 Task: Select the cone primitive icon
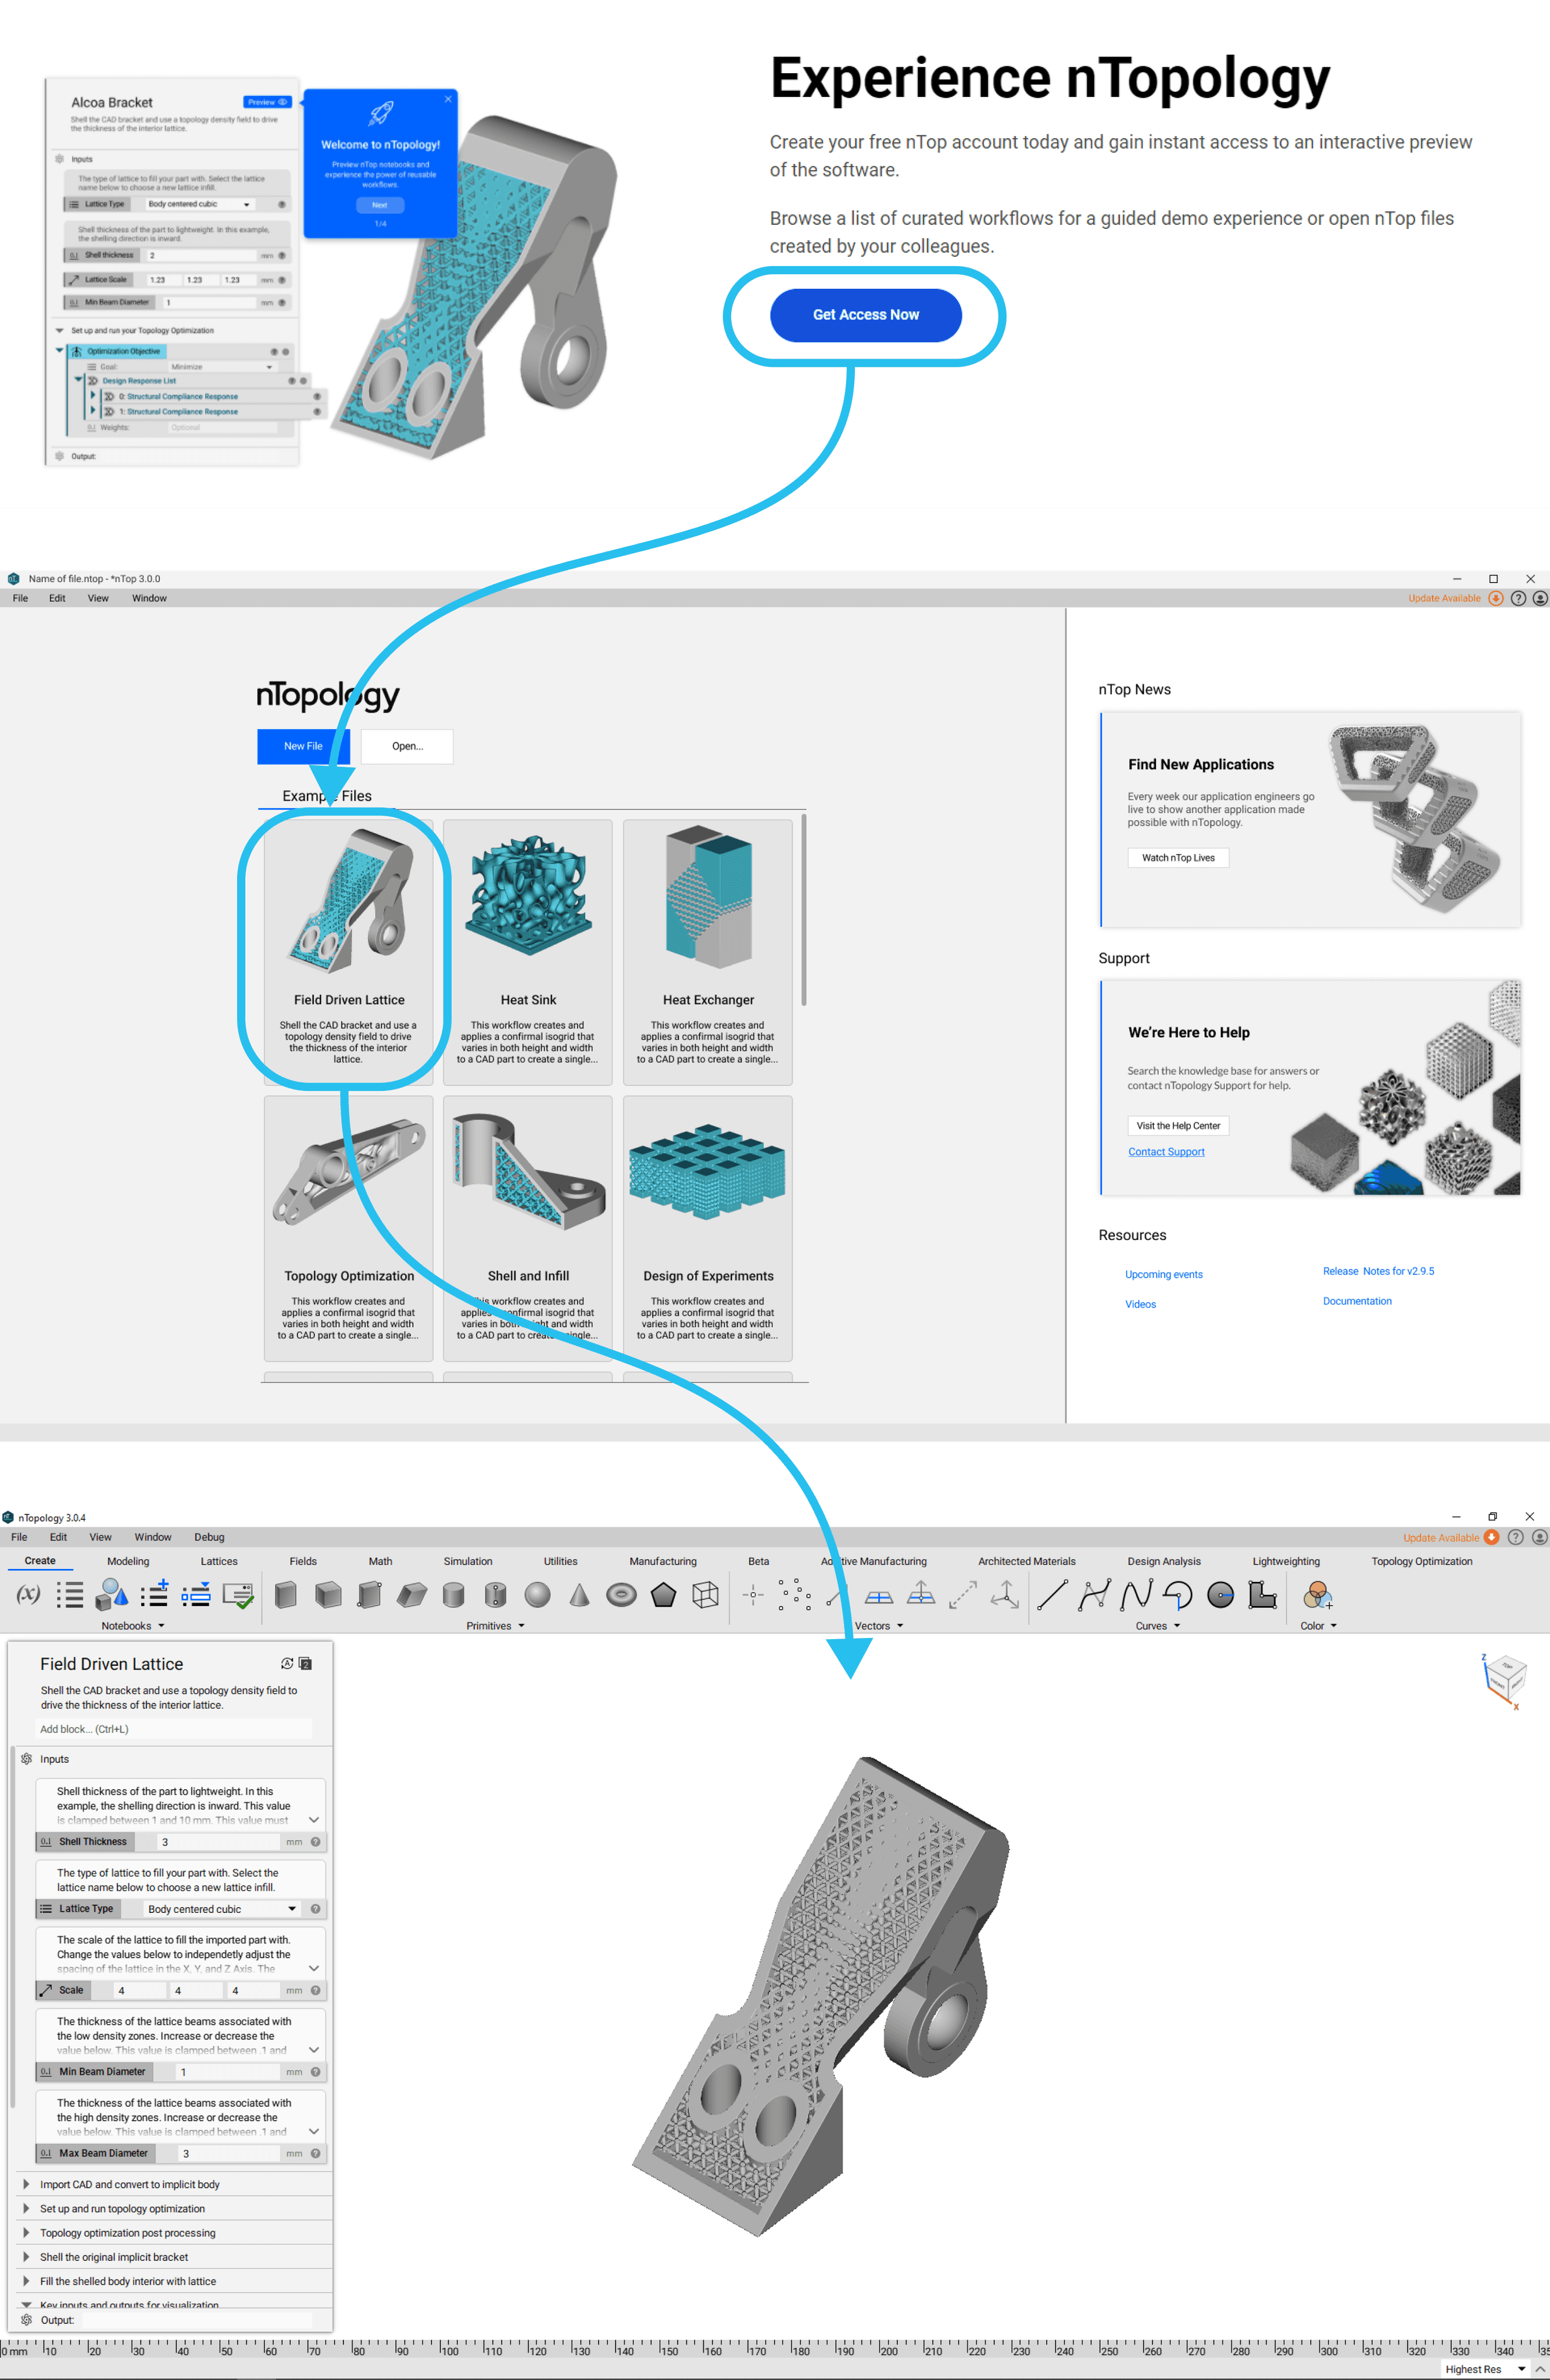click(x=579, y=1594)
